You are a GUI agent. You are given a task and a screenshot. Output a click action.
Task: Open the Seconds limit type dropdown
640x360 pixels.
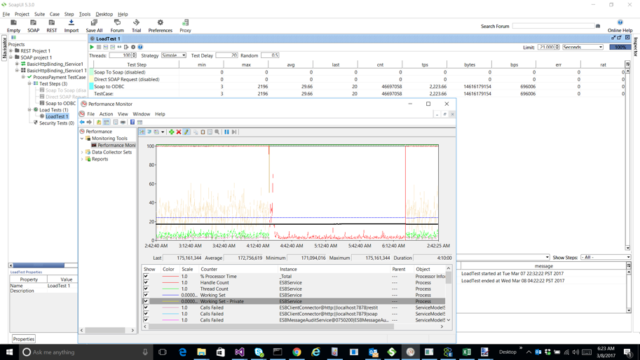(583, 47)
